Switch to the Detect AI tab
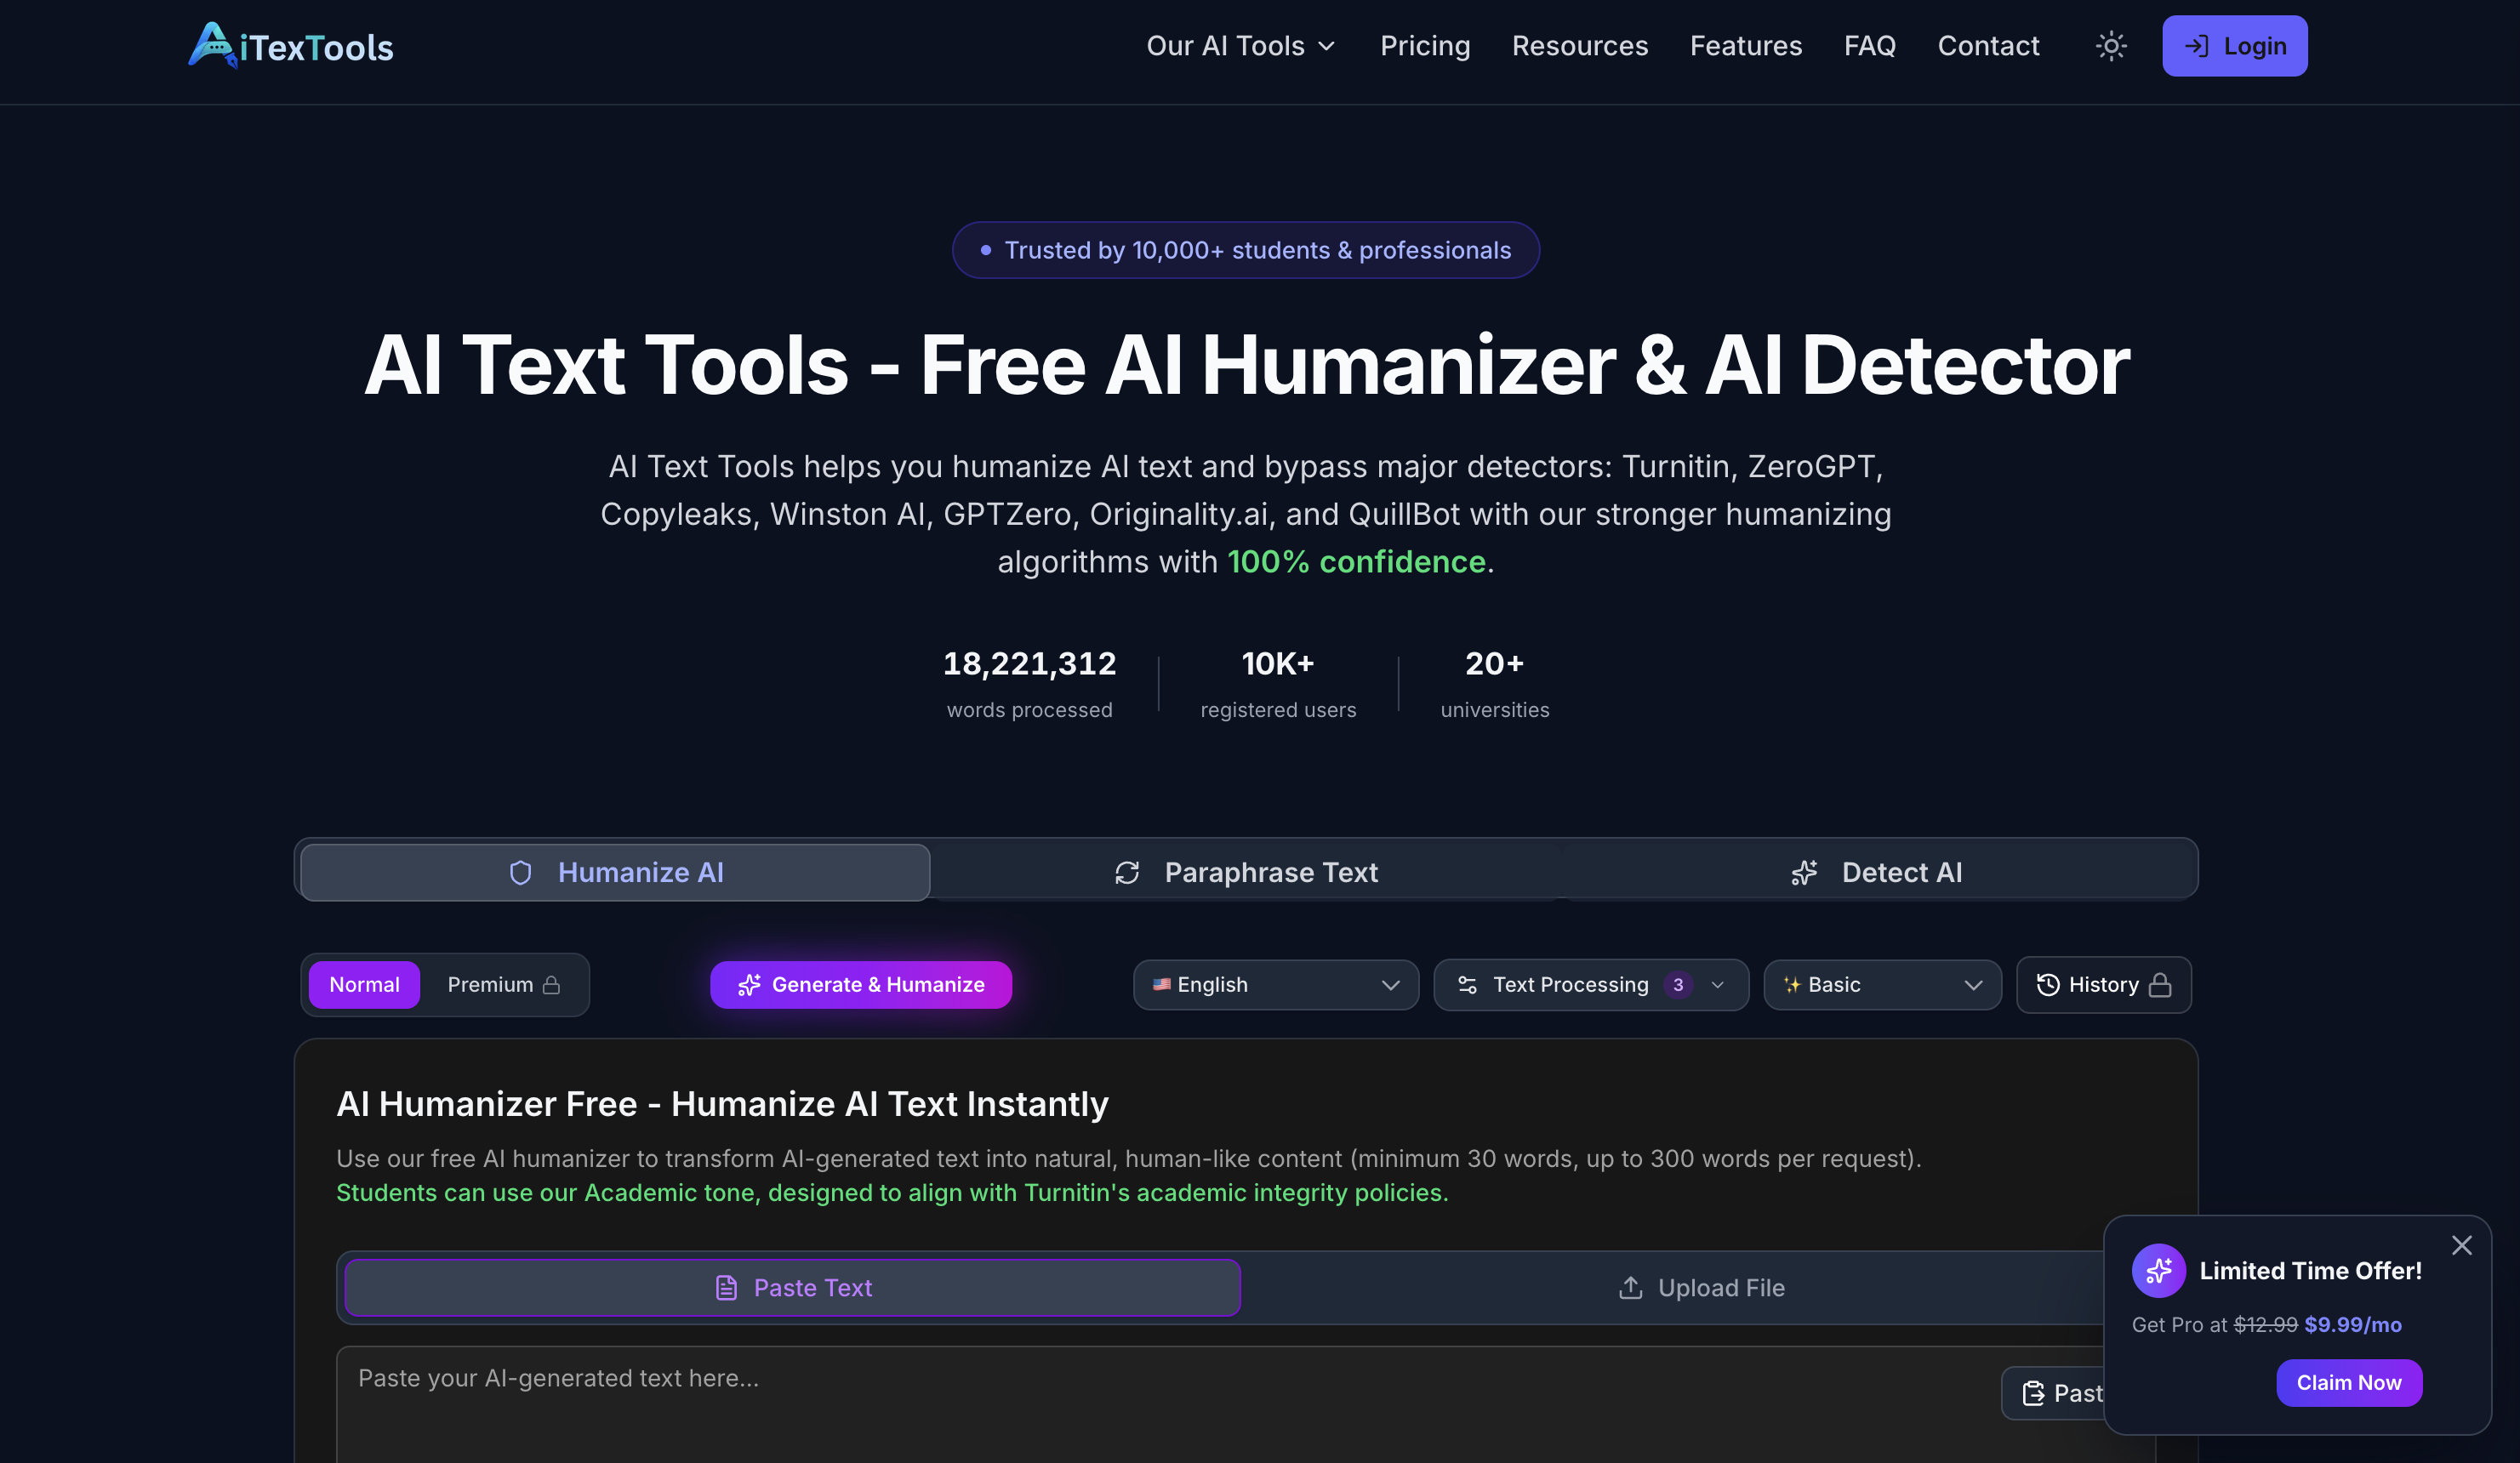This screenshot has height=1463, width=2520. tap(1876, 873)
